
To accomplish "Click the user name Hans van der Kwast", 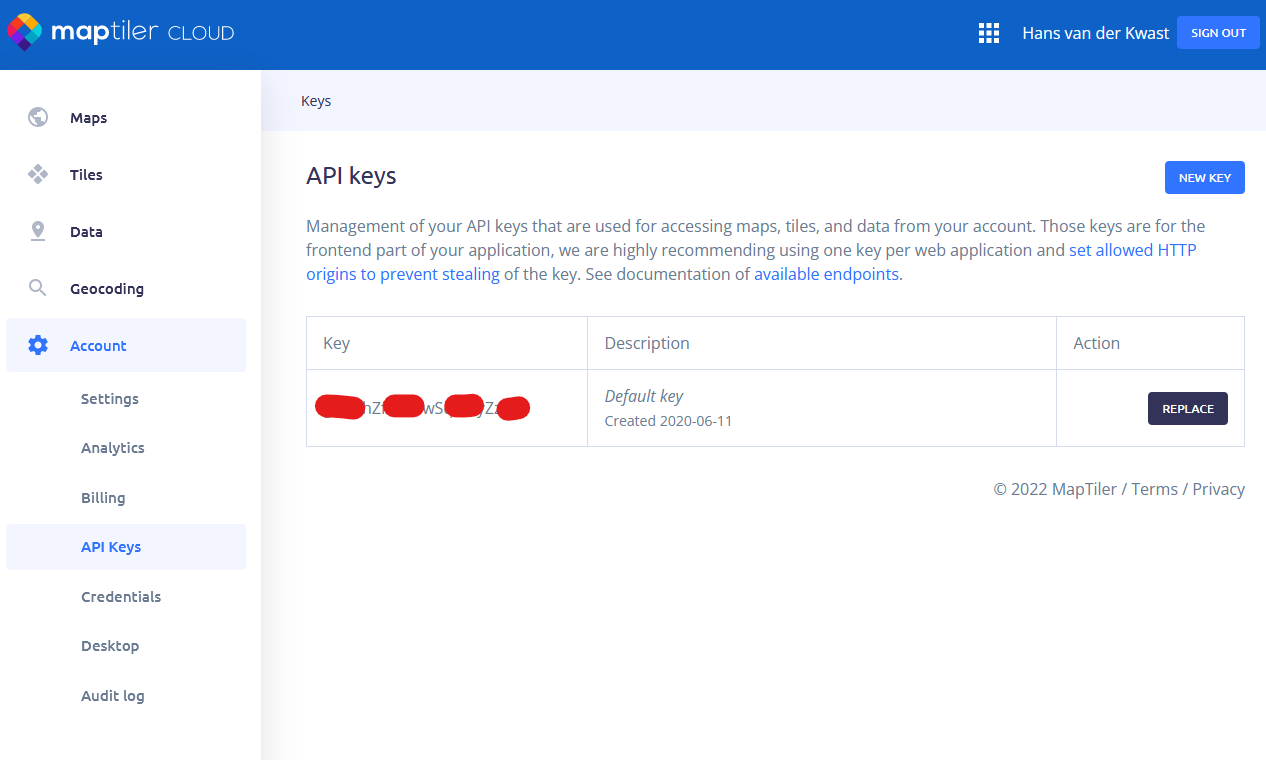I will pyautogui.click(x=1096, y=33).
